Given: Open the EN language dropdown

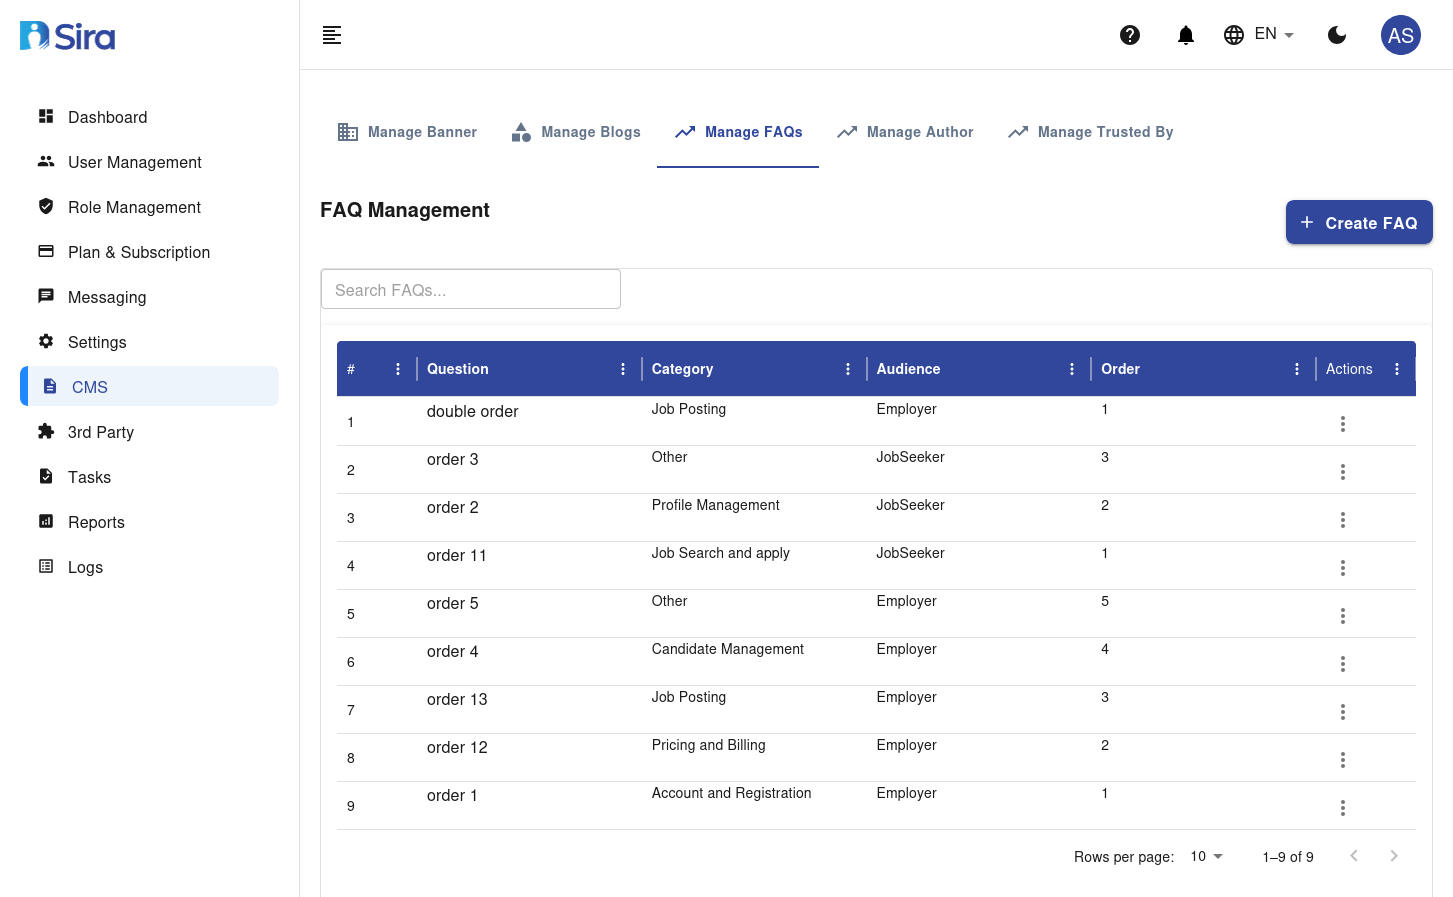Looking at the screenshot, I should coord(1259,35).
